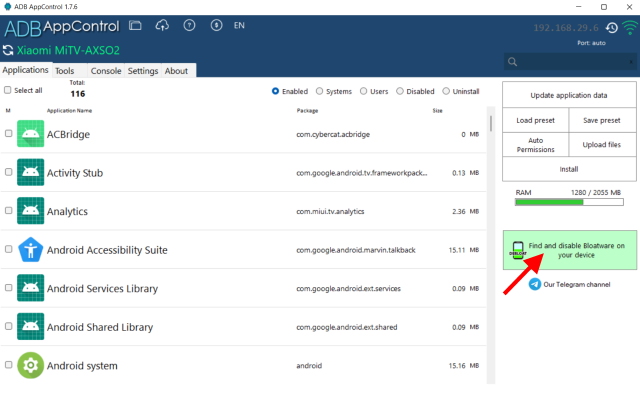This screenshot has height=393, width=640.
Task: Open Our Telegram channel link
Action: coord(577,284)
